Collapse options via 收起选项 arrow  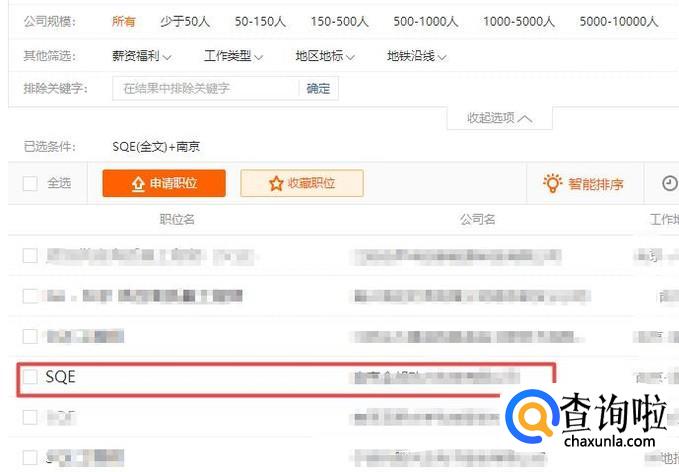(x=524, y=118)
